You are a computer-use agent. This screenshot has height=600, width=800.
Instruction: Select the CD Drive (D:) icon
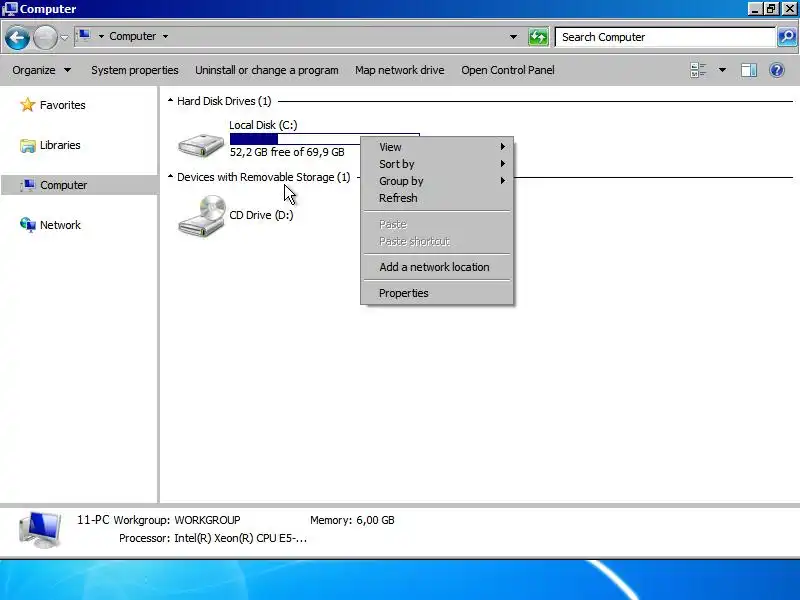202,215
